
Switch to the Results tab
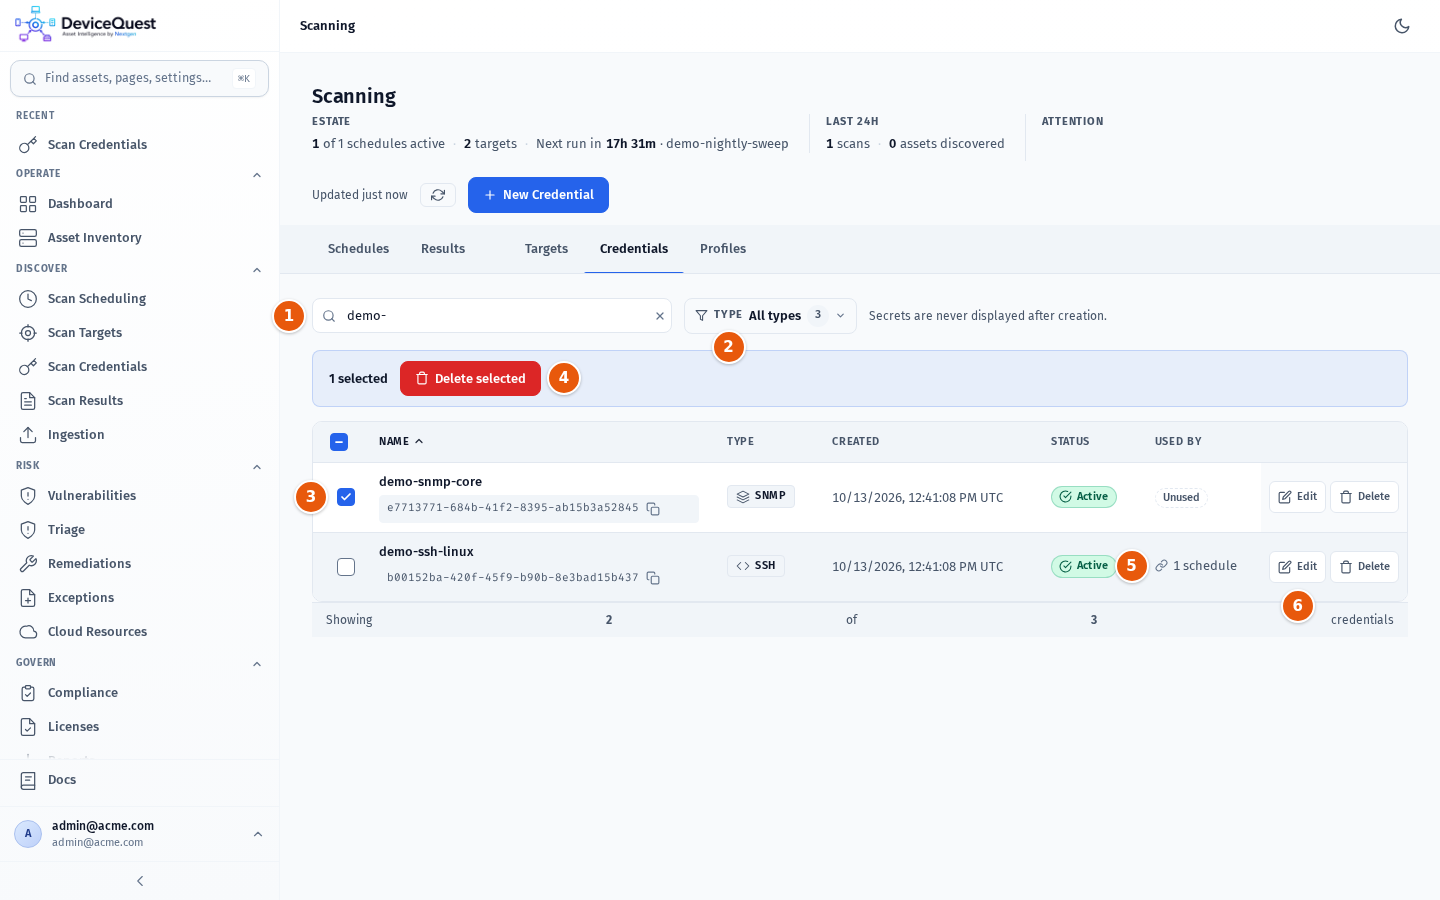[x=443, y=249]
